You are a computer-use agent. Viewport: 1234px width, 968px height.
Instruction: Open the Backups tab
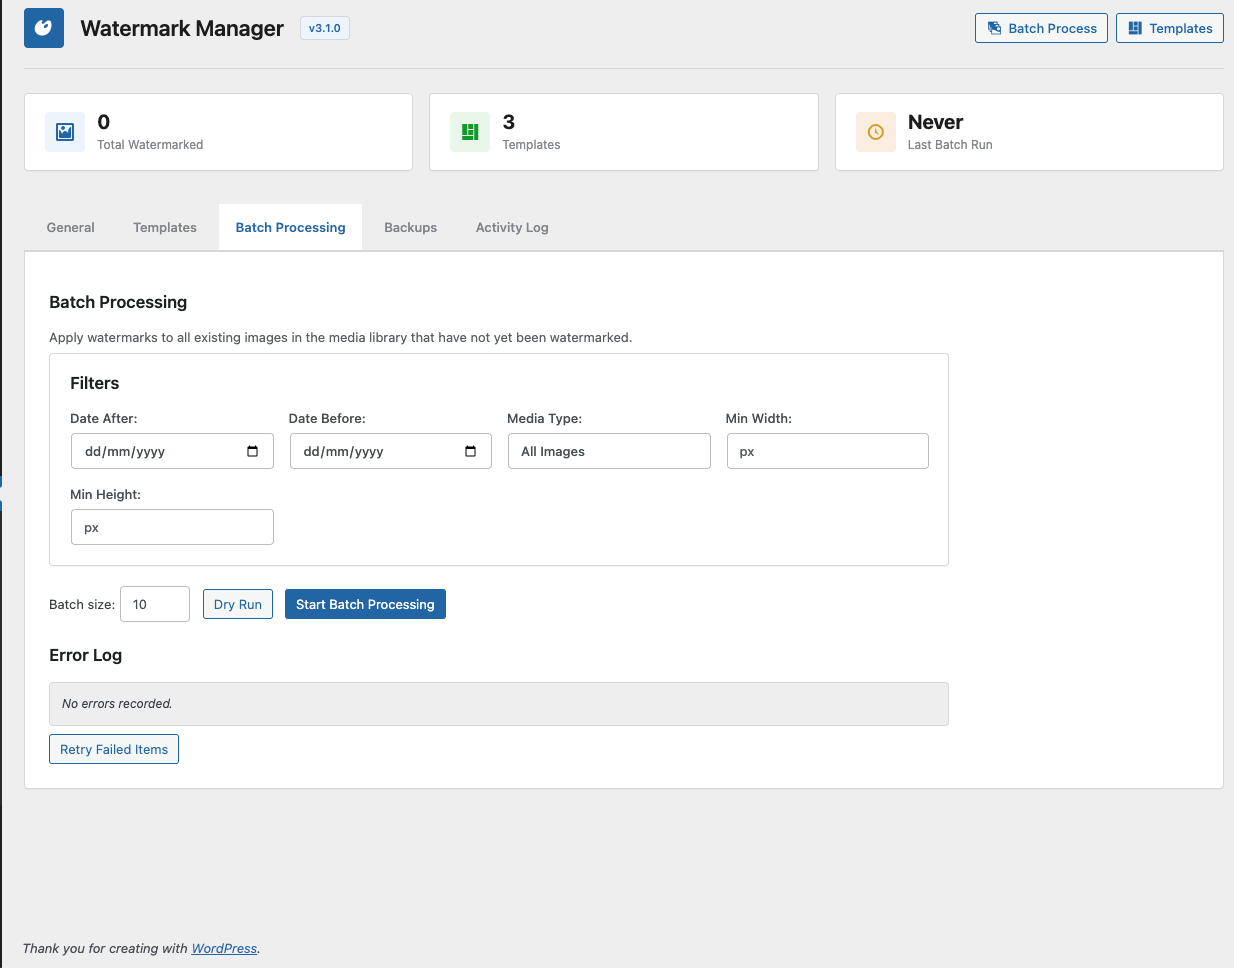click(x=410, y=227)
